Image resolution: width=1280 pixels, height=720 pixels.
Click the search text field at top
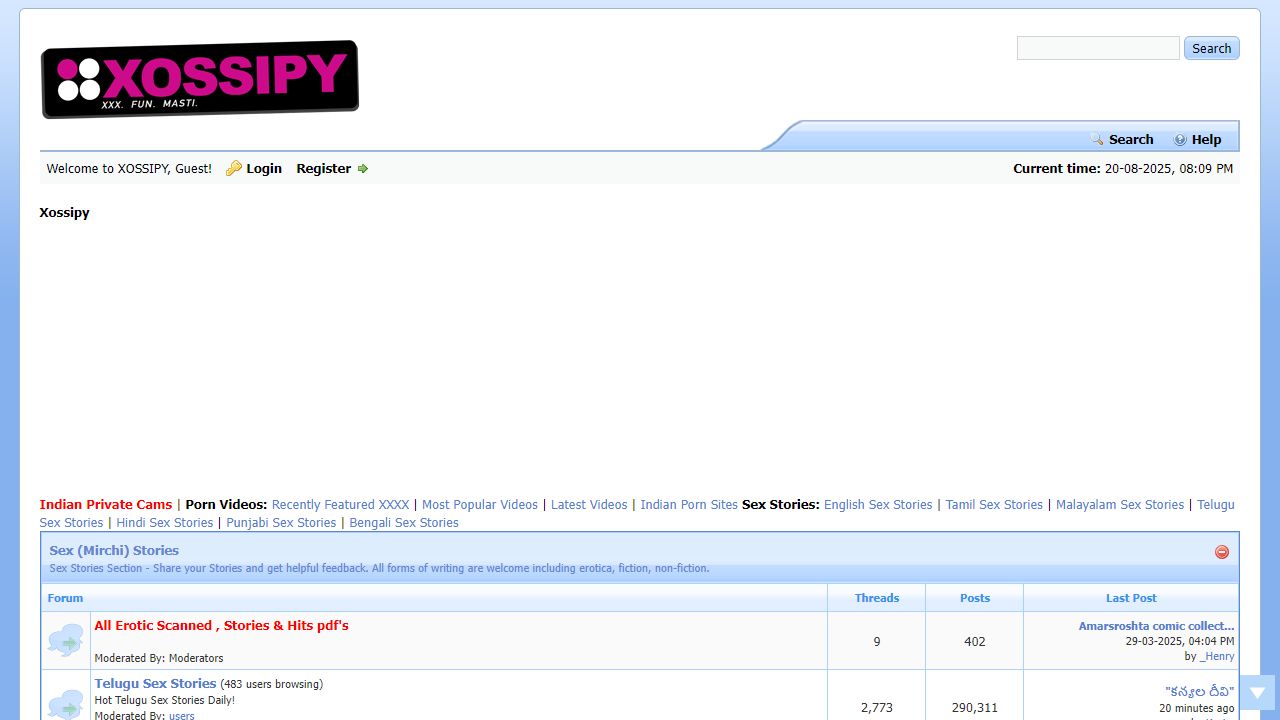point(1098,48)
